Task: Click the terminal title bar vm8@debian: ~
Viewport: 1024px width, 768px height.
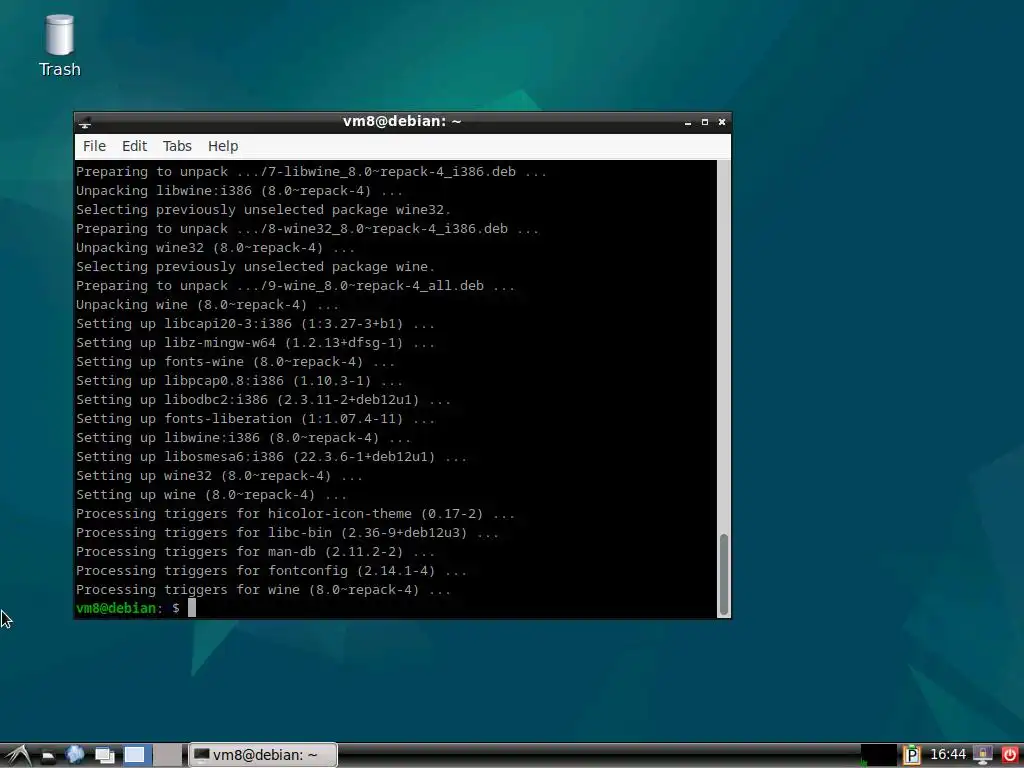Action: [x=402, y=121]
